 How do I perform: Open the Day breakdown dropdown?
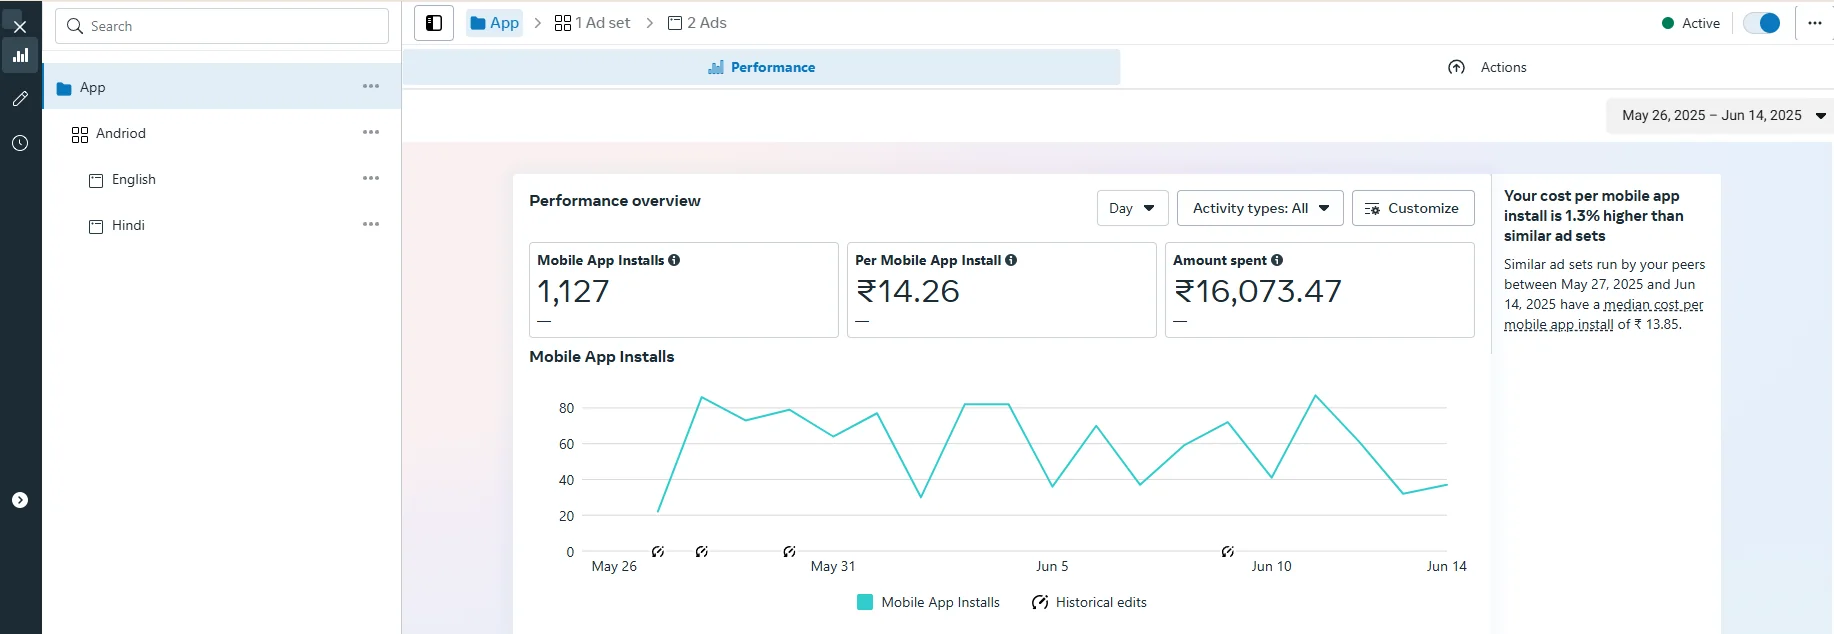pyautogui.click(x=1132, y=208)
